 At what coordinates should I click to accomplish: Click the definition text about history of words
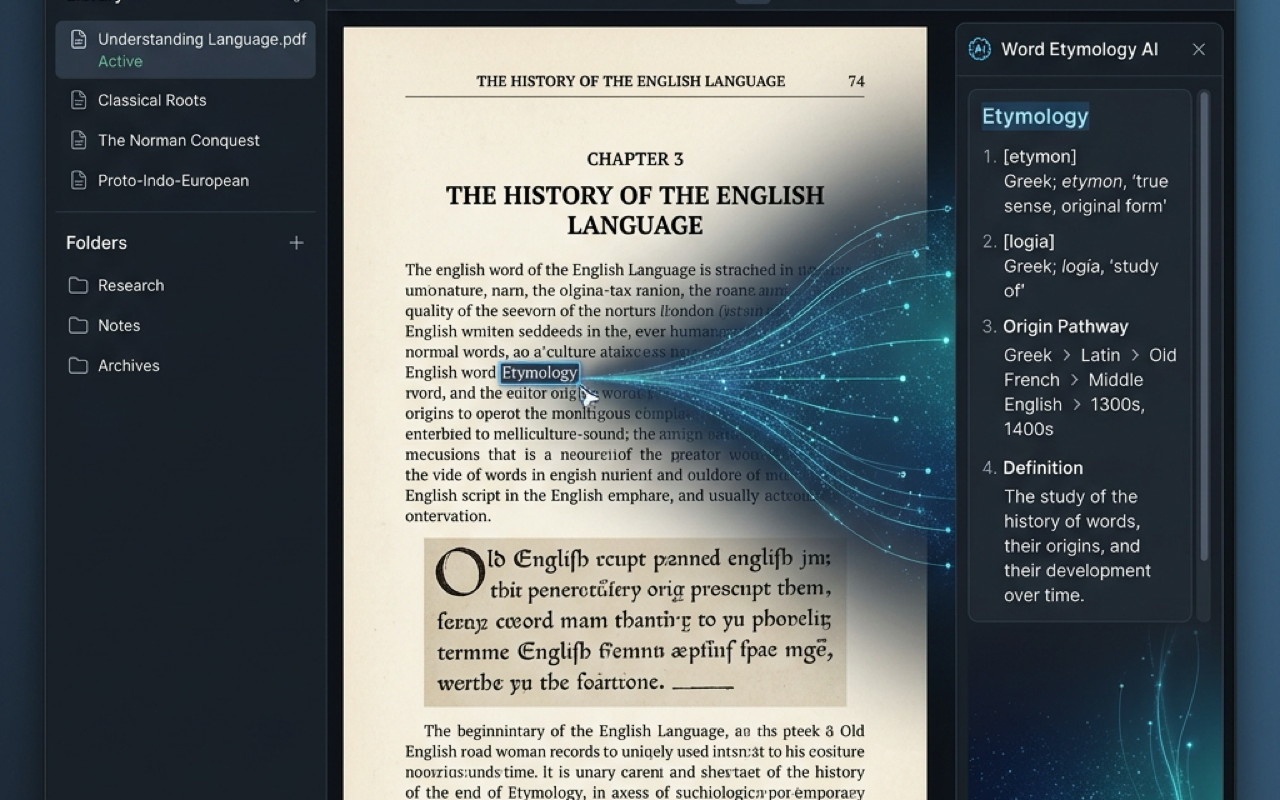[1077, 546]
